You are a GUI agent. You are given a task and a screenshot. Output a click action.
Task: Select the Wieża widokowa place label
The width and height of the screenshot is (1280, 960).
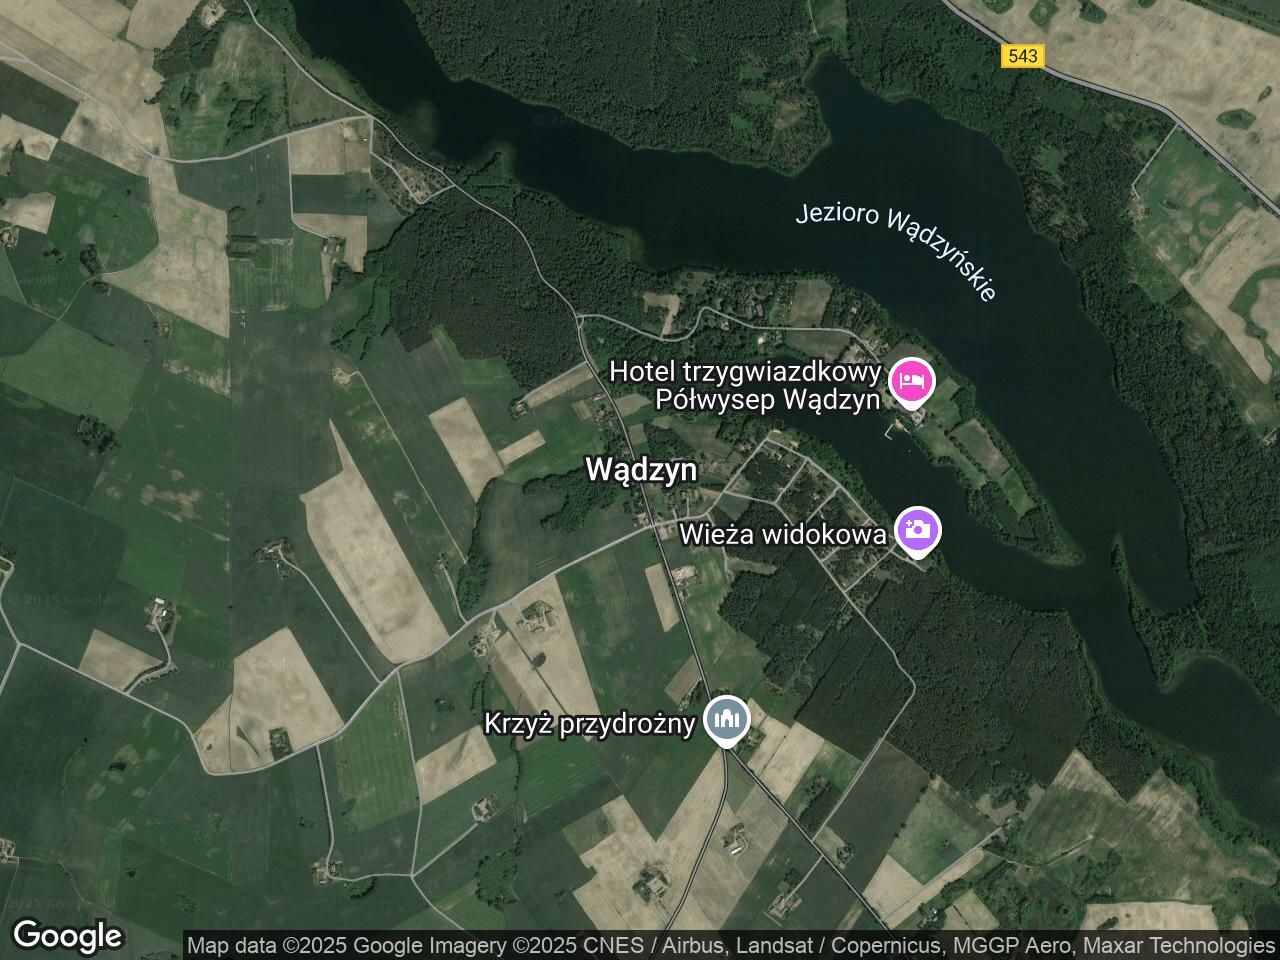coord(782,534)
